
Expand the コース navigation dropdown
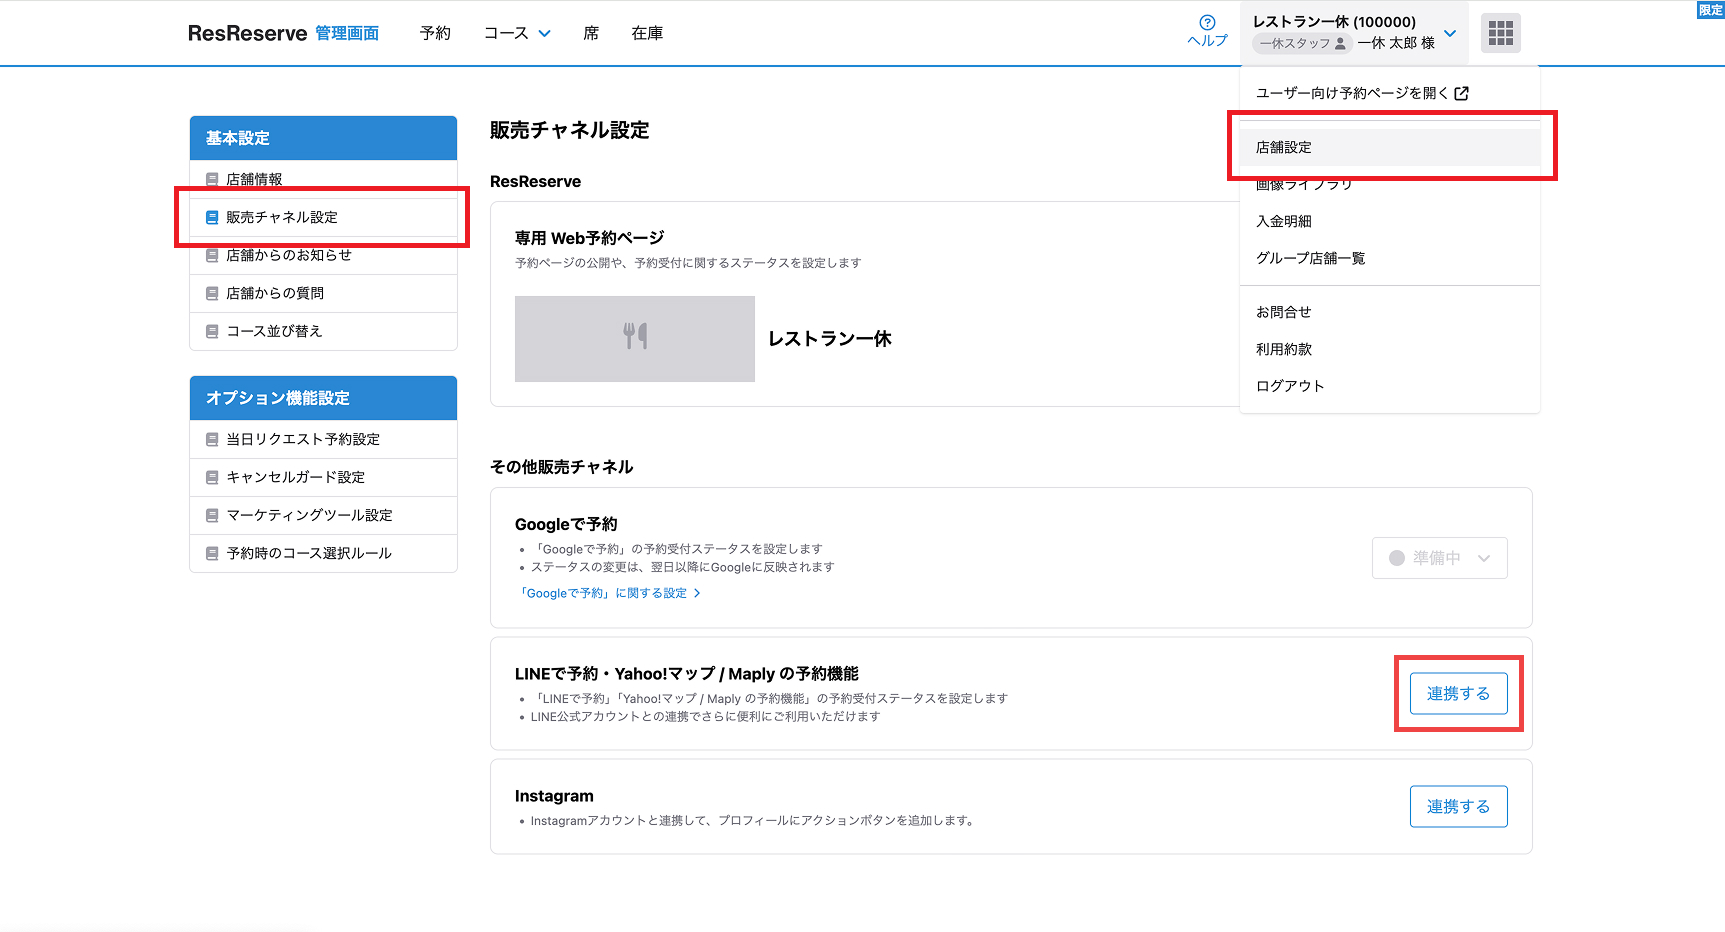click(517, 33)
